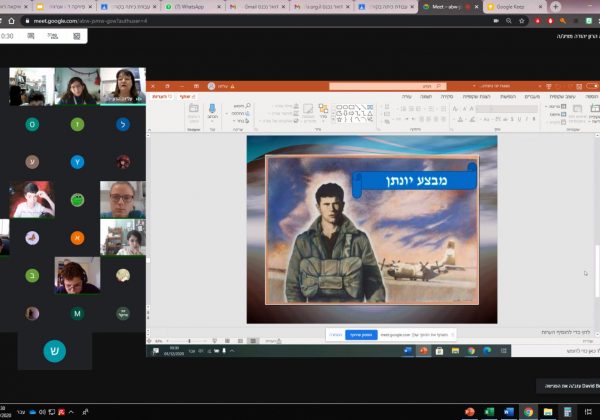600x420 pixels.
Task: Select participant with orange א avatar
Action: pos(77,238)
